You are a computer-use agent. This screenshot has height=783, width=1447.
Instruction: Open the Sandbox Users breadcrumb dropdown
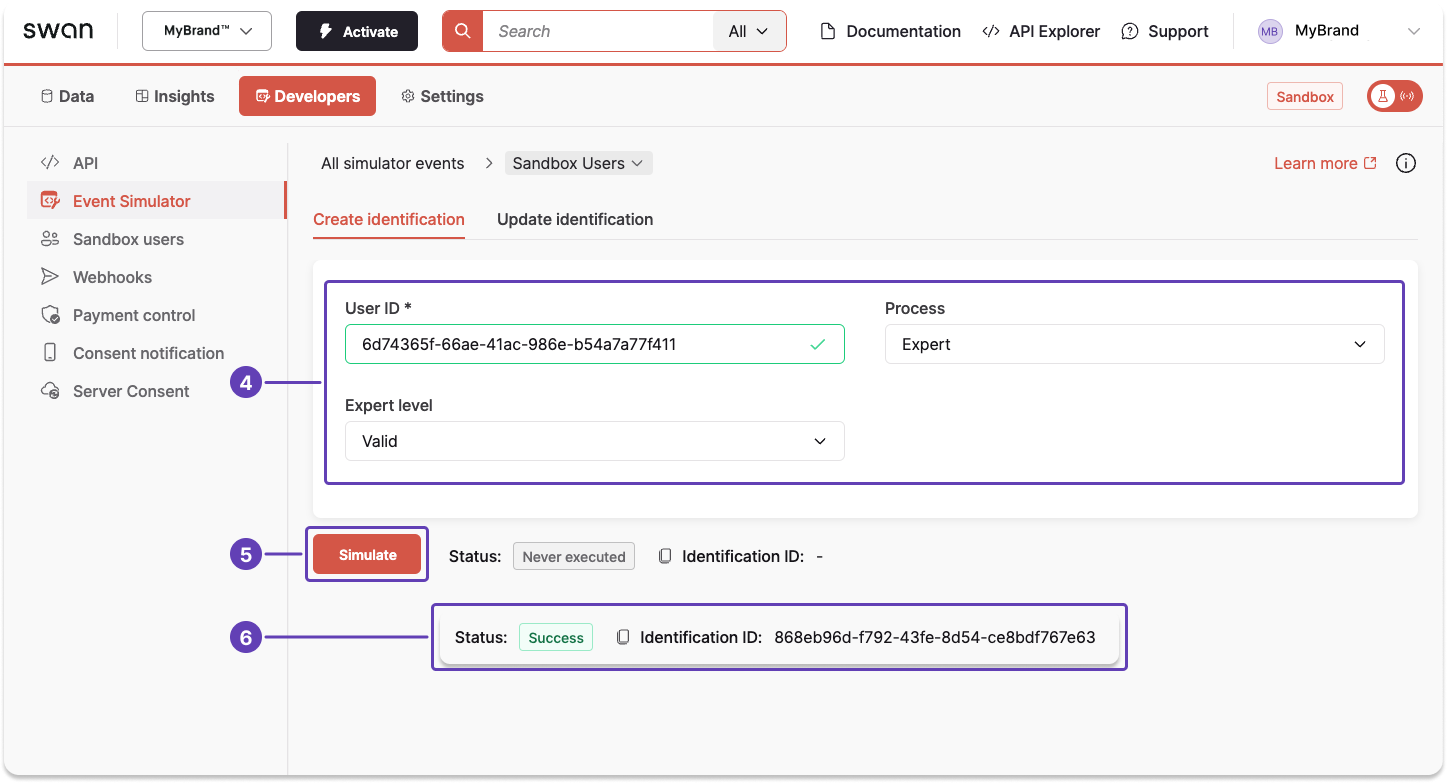click(578, 162)
